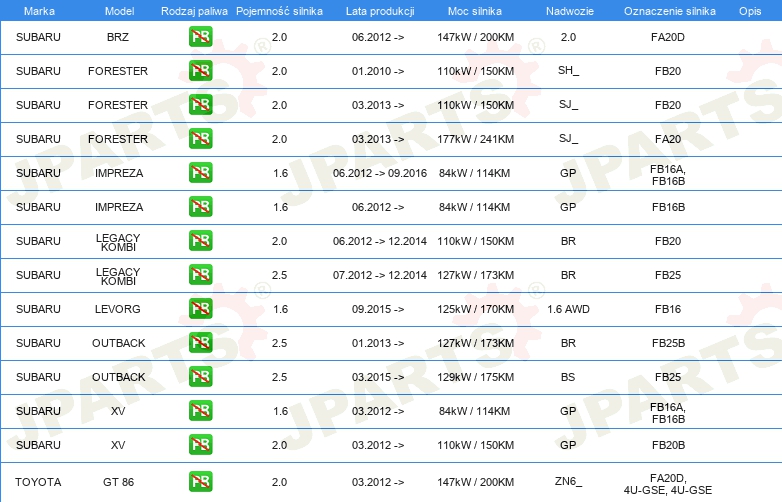The image size is (782, 502).
Task: Click the fuel icon in the Impreza FB16B-only row
Action: coord(200,206)
